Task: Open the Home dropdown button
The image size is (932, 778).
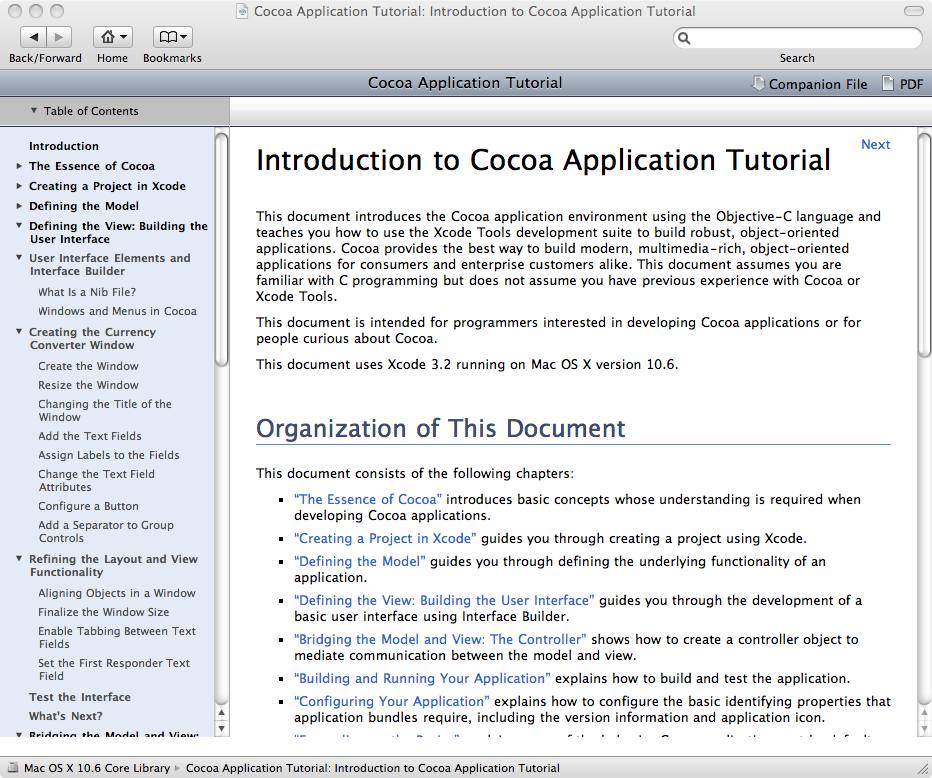Action: [112, 37]
